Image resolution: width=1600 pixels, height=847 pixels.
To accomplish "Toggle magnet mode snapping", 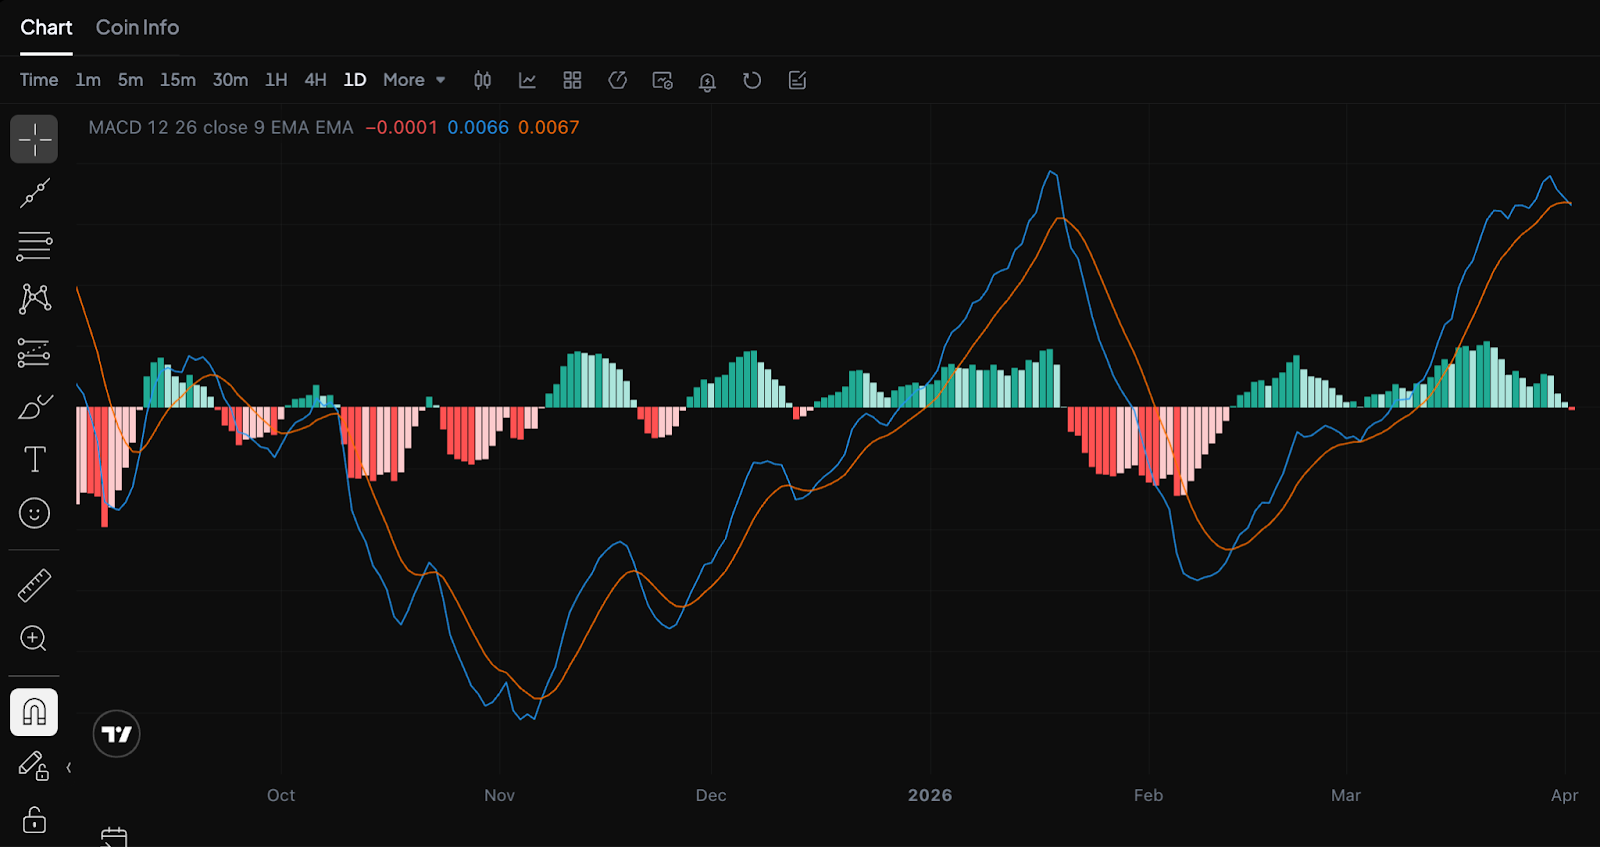I will click(x=34, y=712).
